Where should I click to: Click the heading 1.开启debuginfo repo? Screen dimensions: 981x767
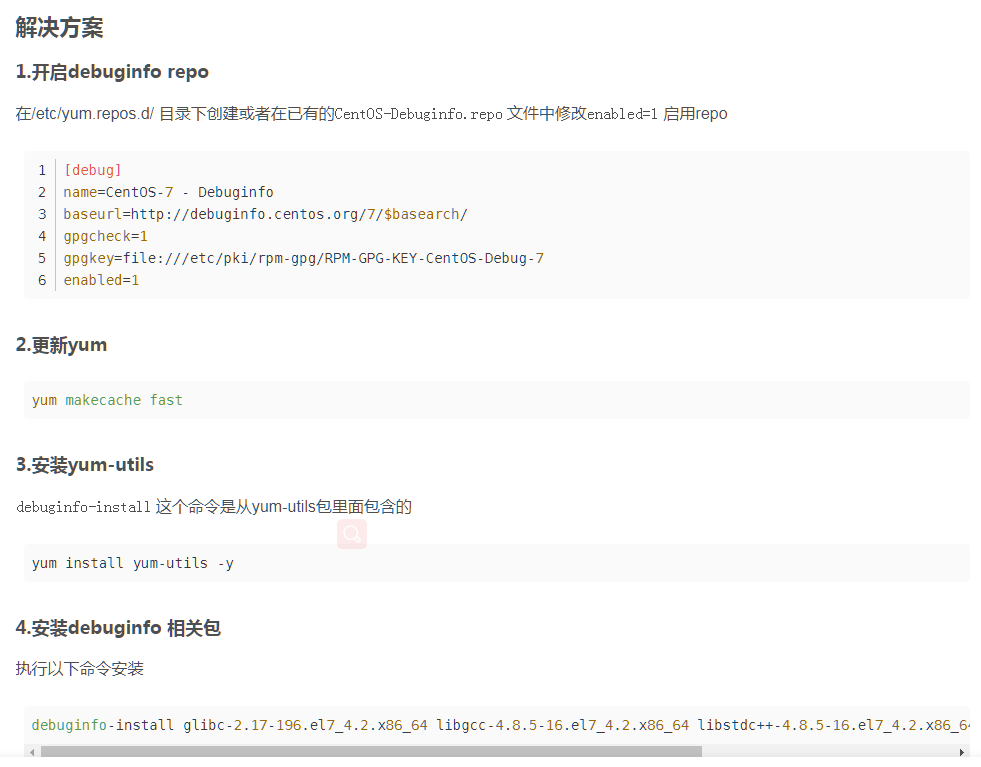112,71
